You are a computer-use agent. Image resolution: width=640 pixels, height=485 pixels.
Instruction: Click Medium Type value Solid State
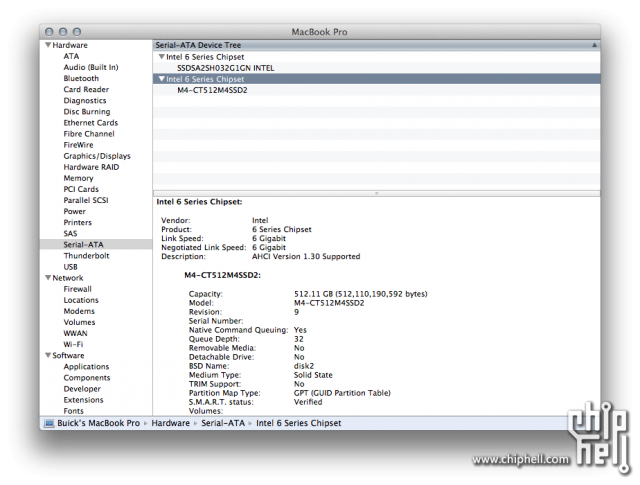(313, 375)
